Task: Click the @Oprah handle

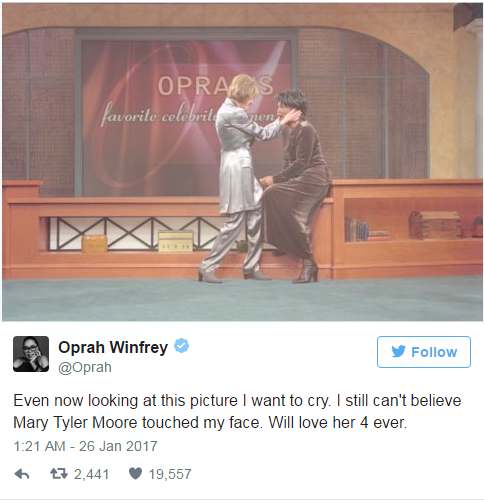Action: coord(85,367)
